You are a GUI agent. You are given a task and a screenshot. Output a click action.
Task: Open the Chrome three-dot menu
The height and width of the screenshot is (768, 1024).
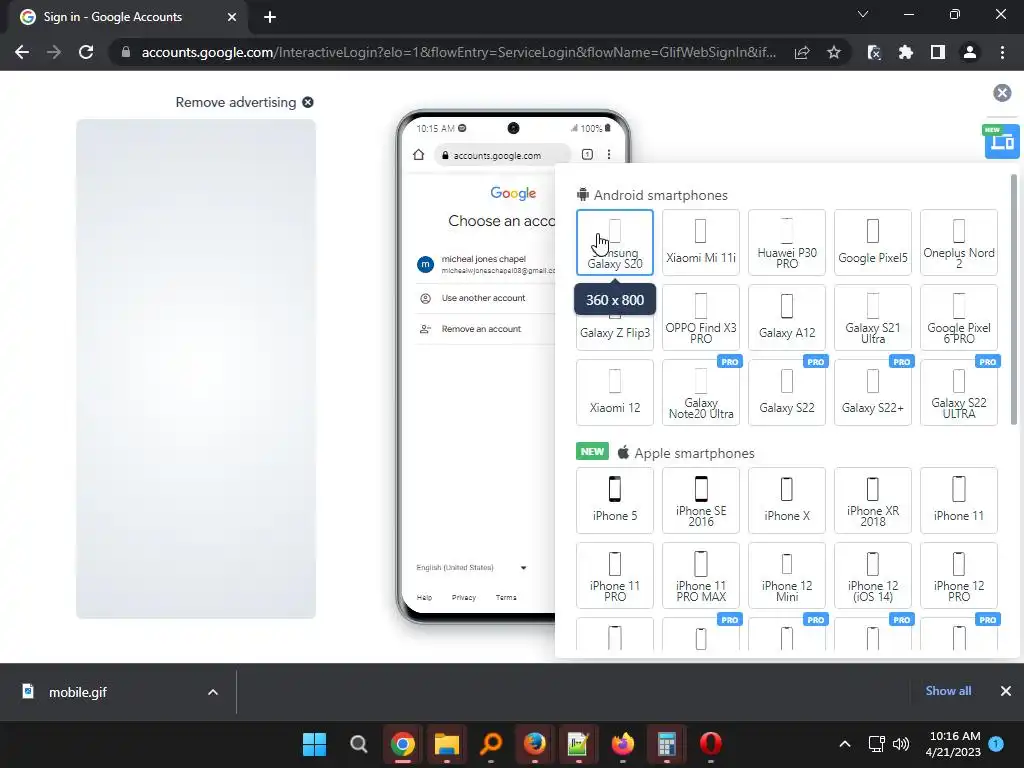(x=1002, y=52)
